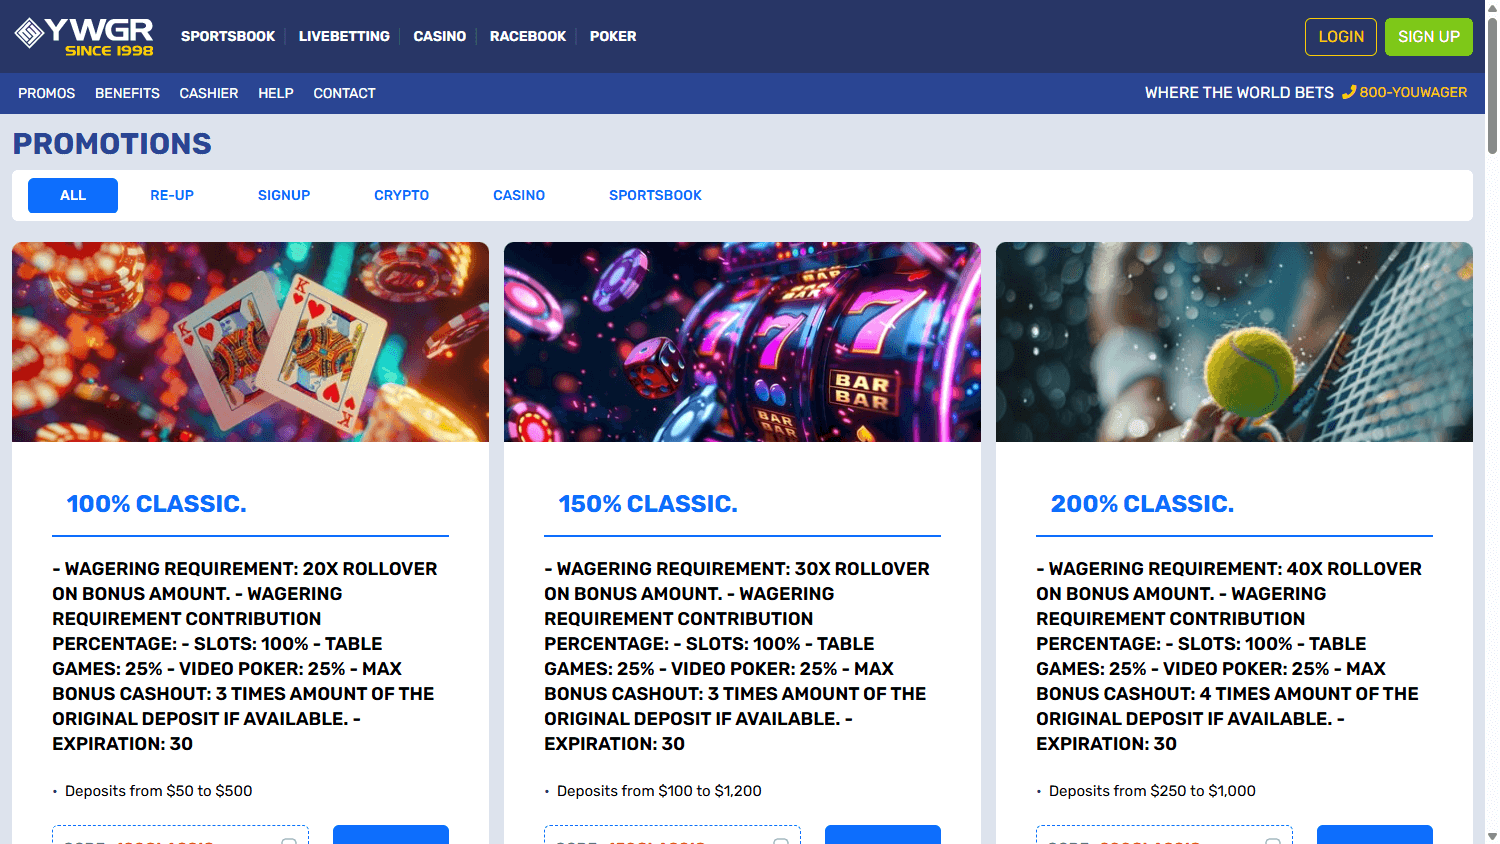The width and height of the screenshot is (1500, 844).
Task: Open the tennis promotion image
Action: pos(1234,341)
